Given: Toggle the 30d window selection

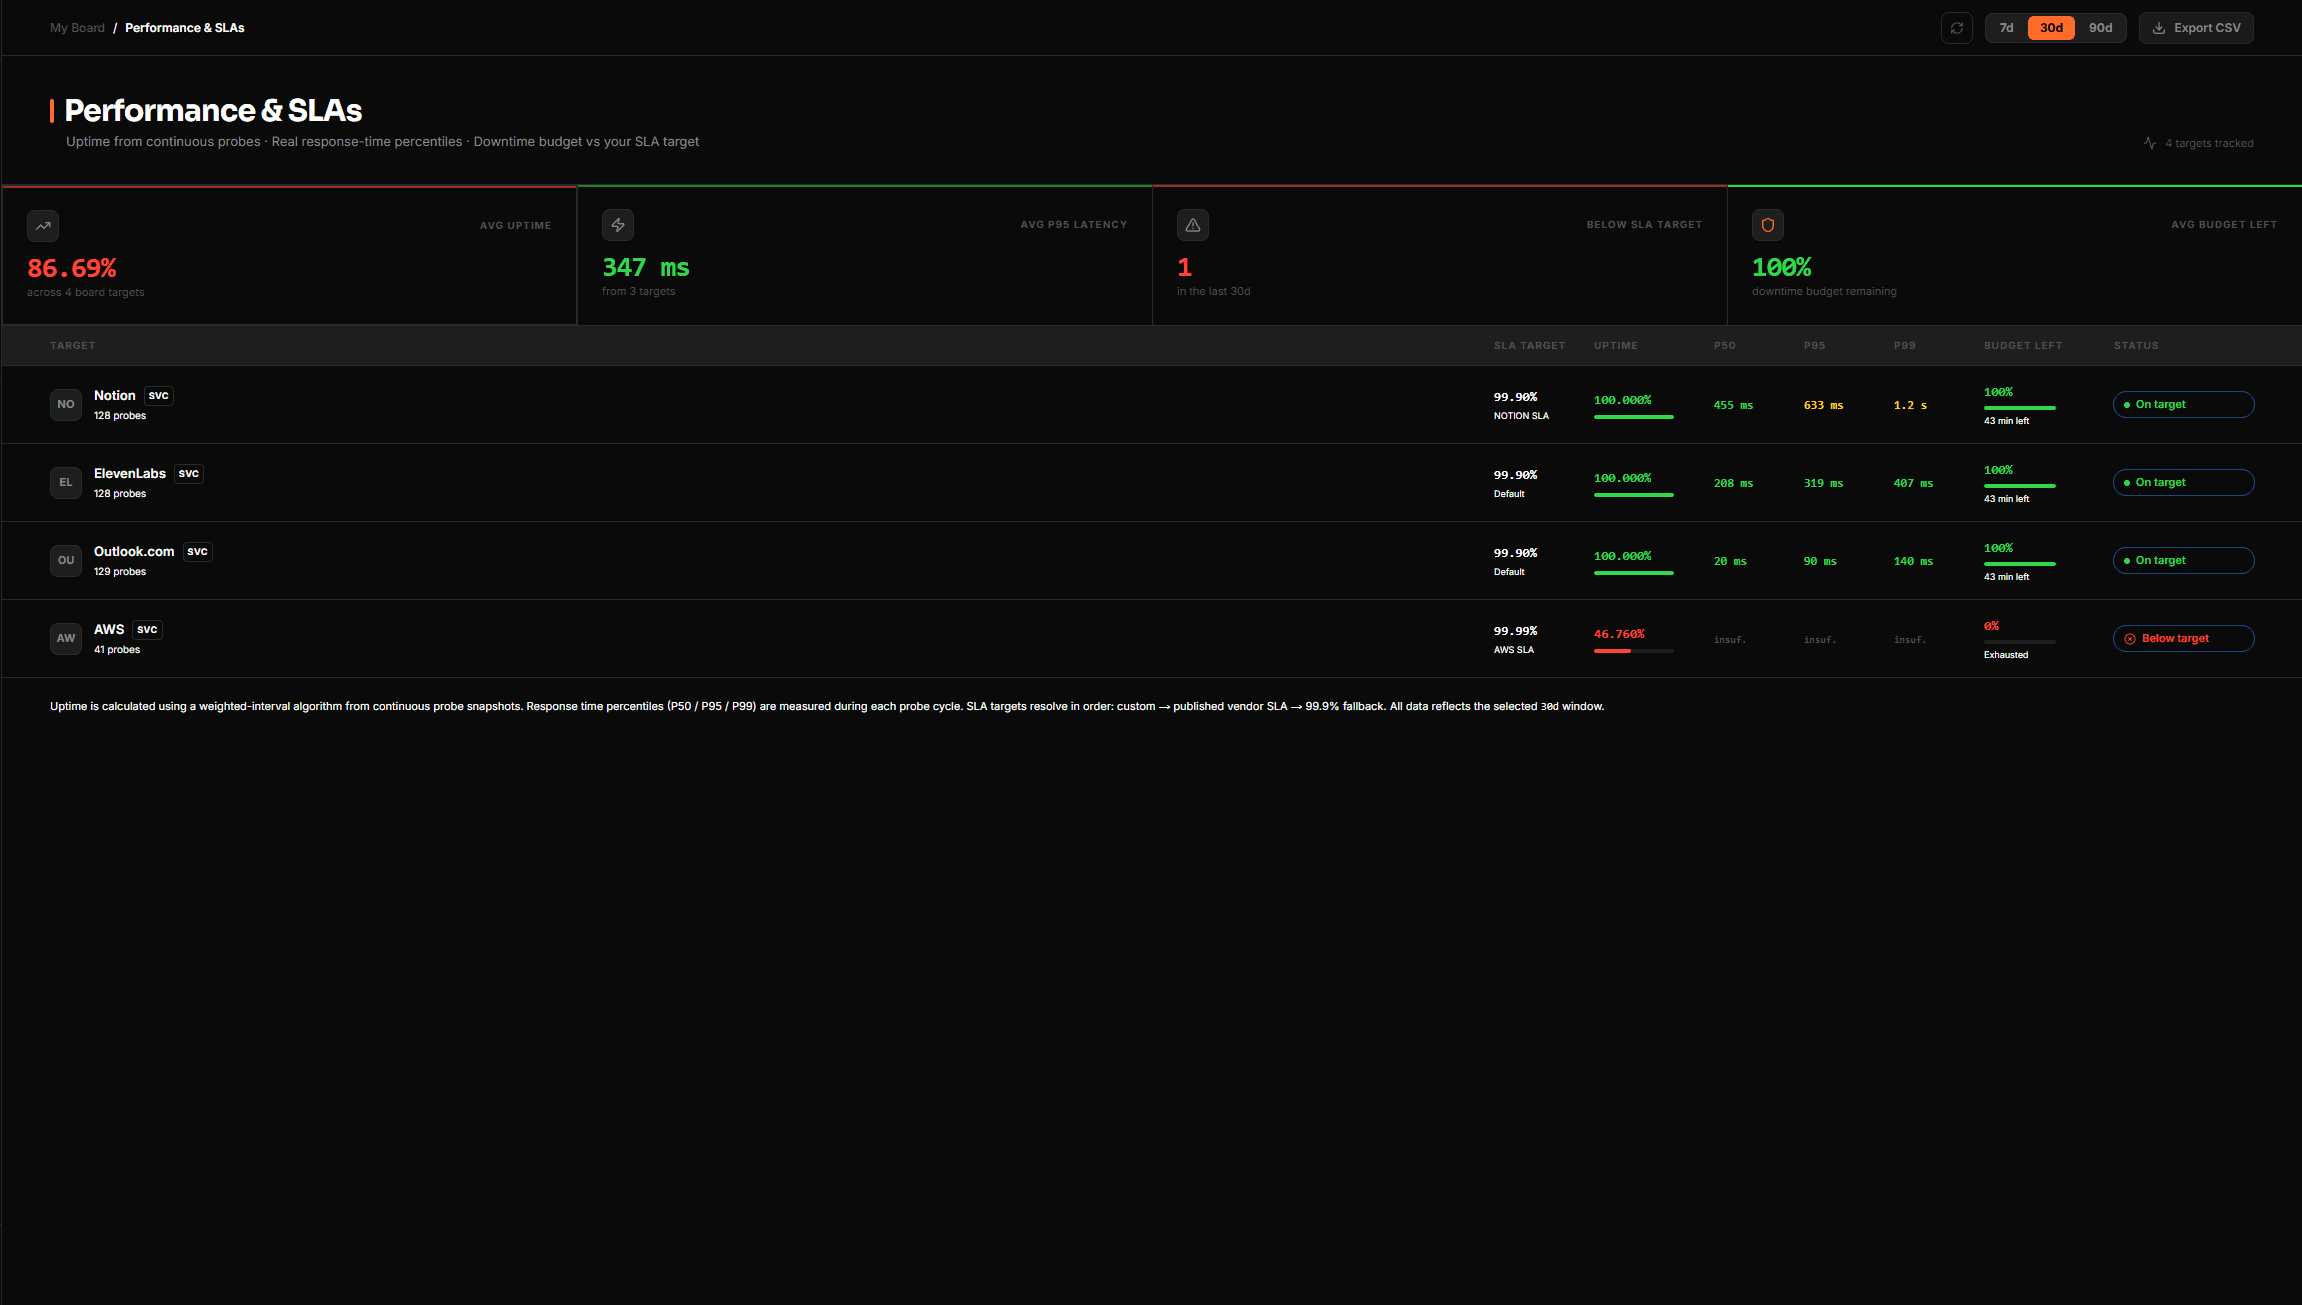Looking at the screenshot, I should point(2051,27).
